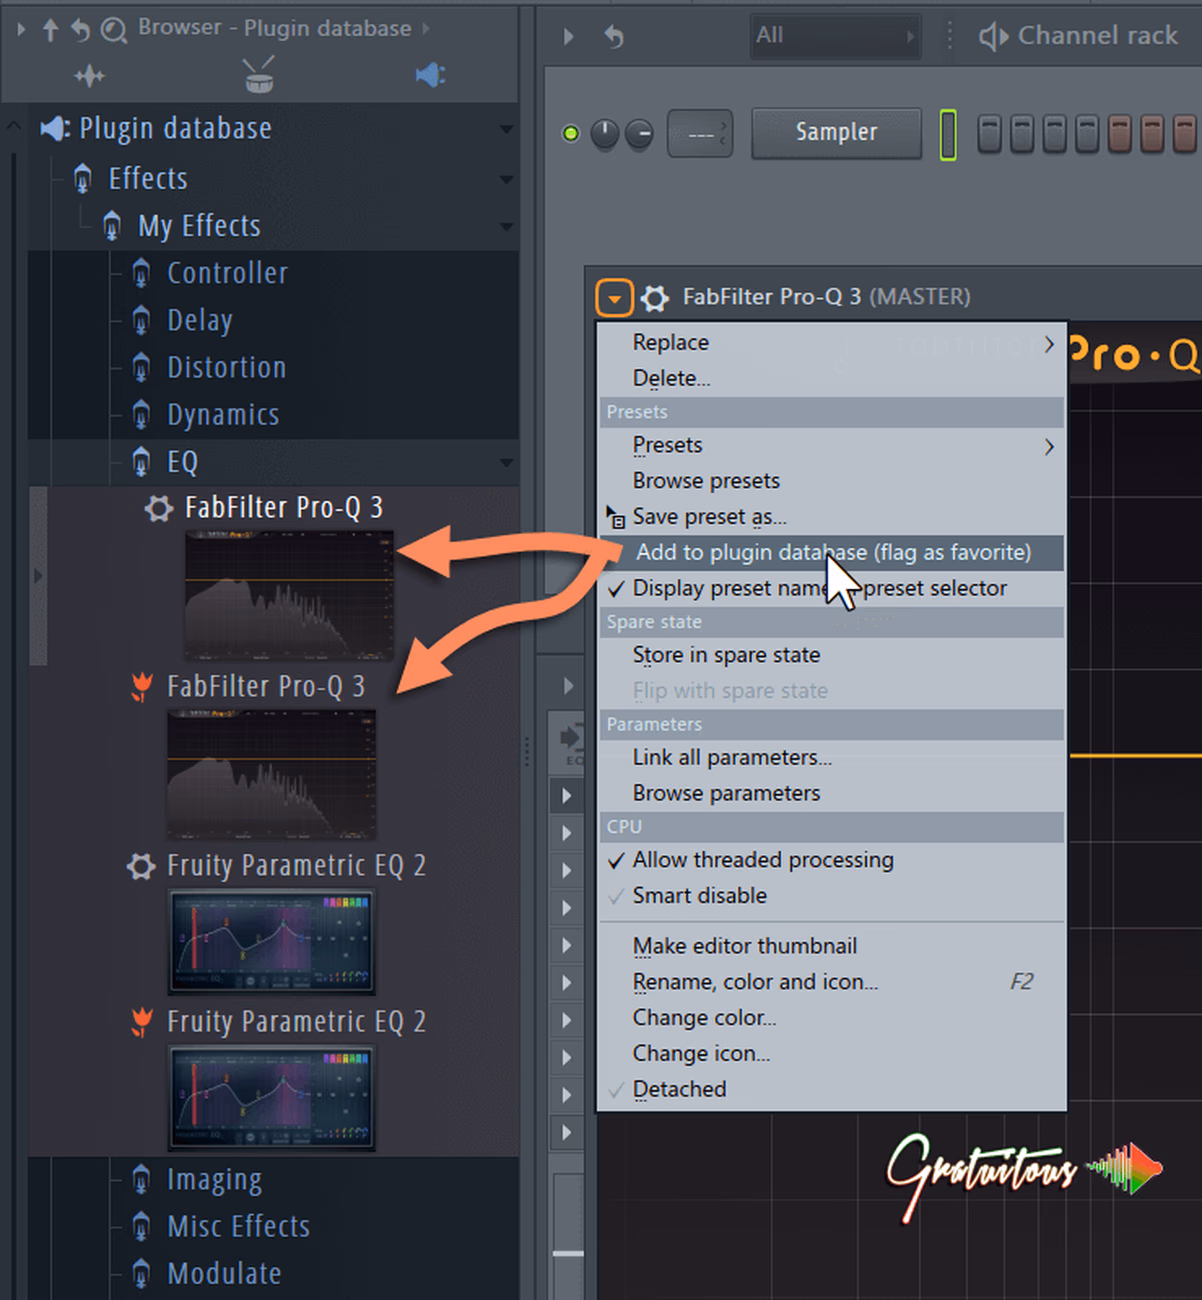This screenshot has width=1202, height=1300.
Task: Collapse EQ category arrow
Action: [x=506, y=463]
